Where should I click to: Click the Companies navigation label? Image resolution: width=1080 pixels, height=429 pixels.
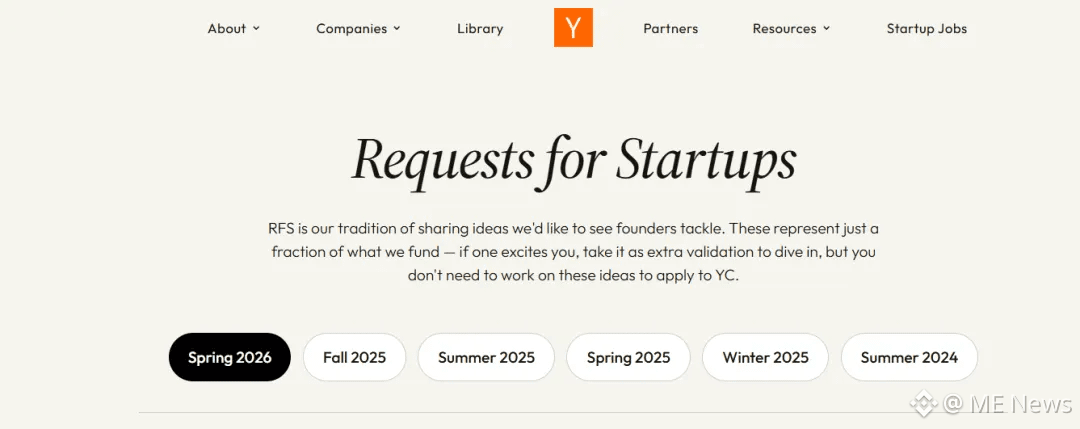[351, 29]
